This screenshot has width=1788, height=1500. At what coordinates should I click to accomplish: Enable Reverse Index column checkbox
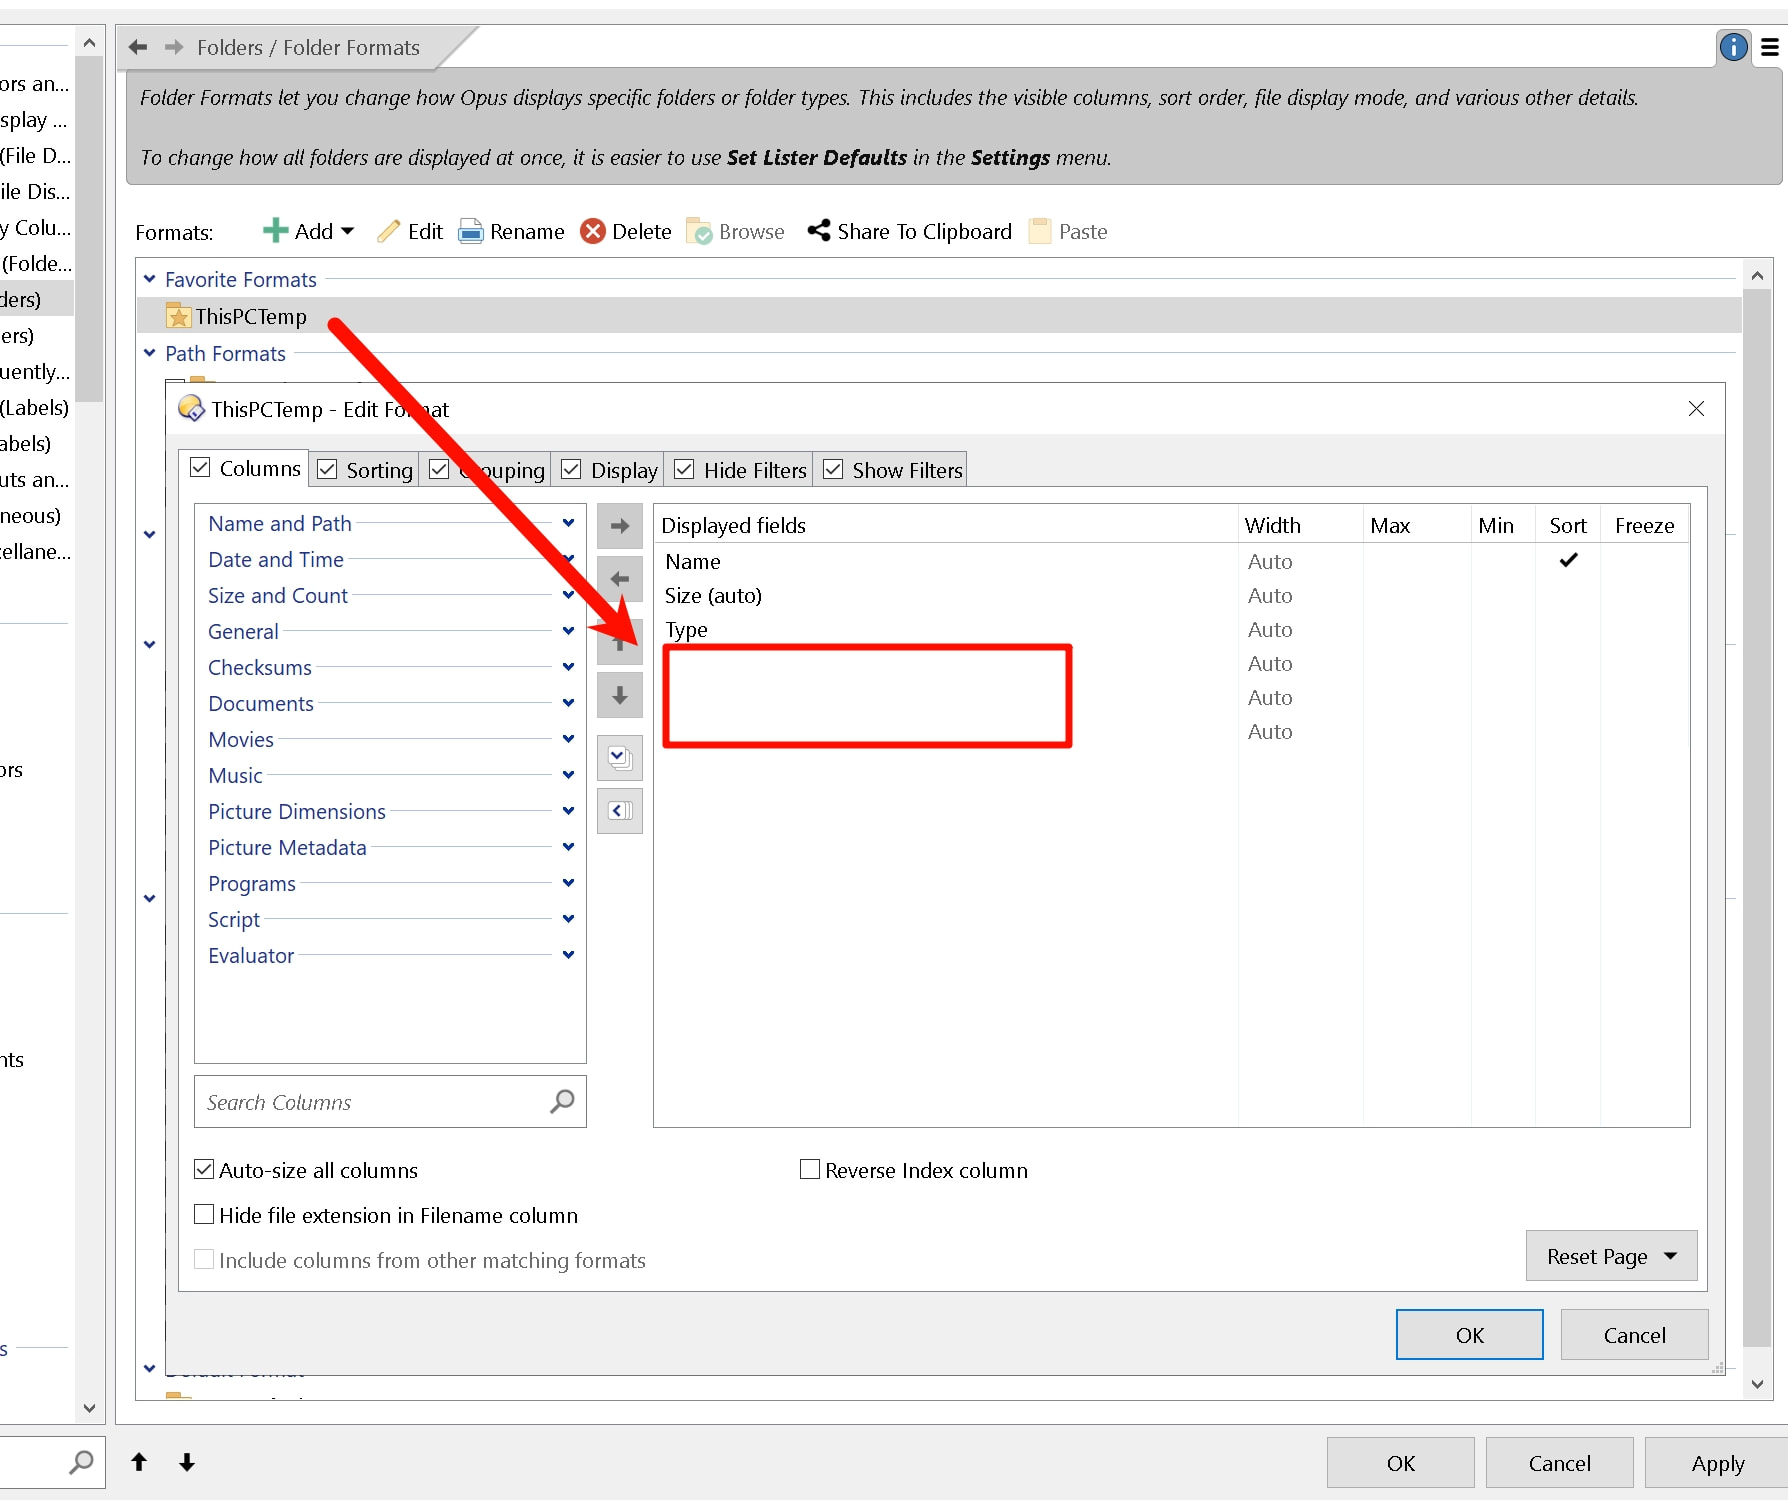click(x=810, y=1169)
